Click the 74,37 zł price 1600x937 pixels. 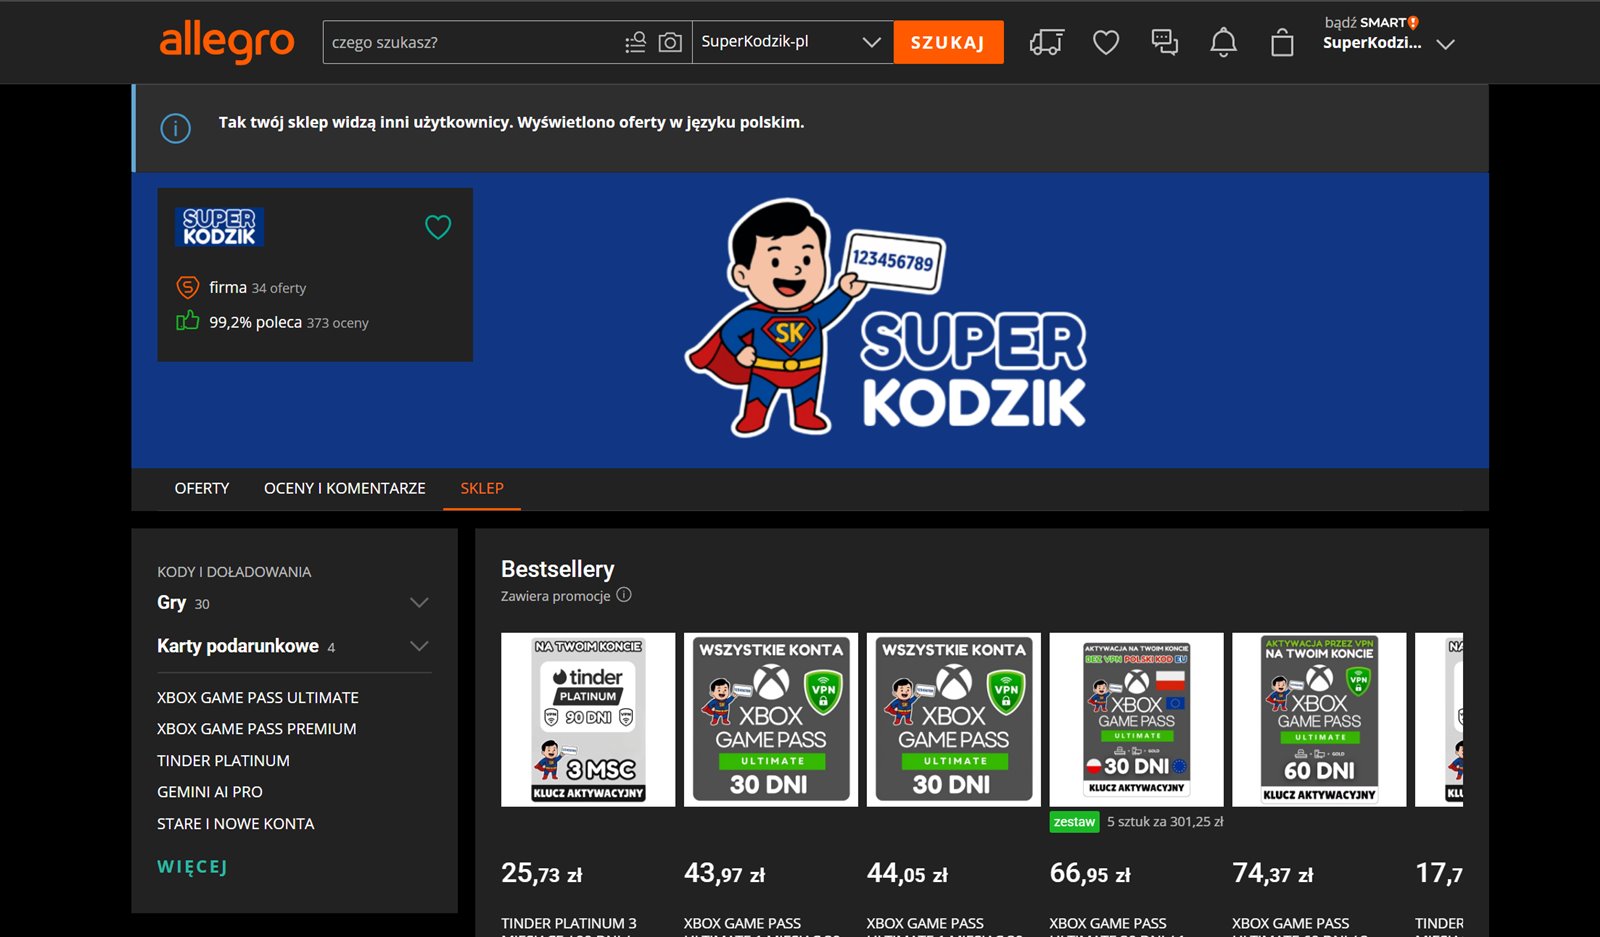pos(1273,874)
